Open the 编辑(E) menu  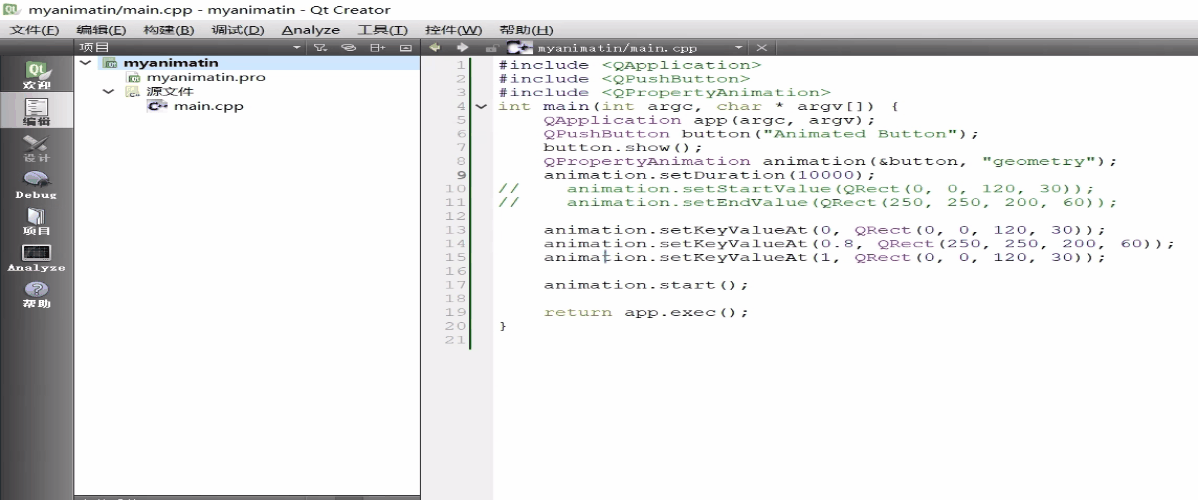click(101, 30)
